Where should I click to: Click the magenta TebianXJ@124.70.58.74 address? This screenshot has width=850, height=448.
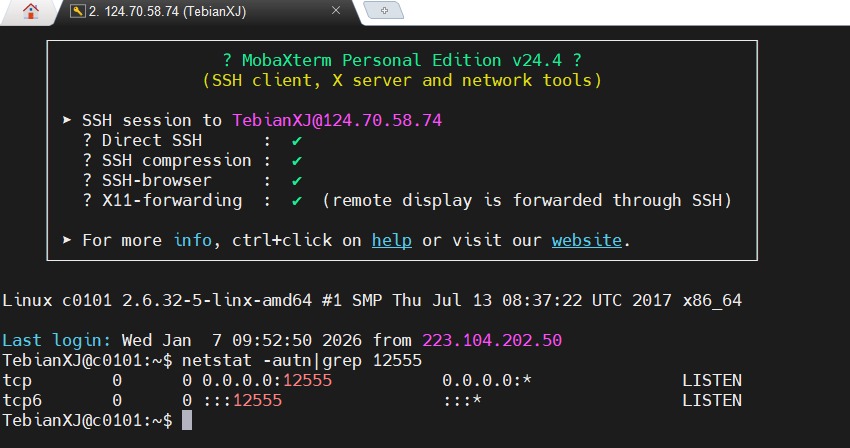pos(337,120)
